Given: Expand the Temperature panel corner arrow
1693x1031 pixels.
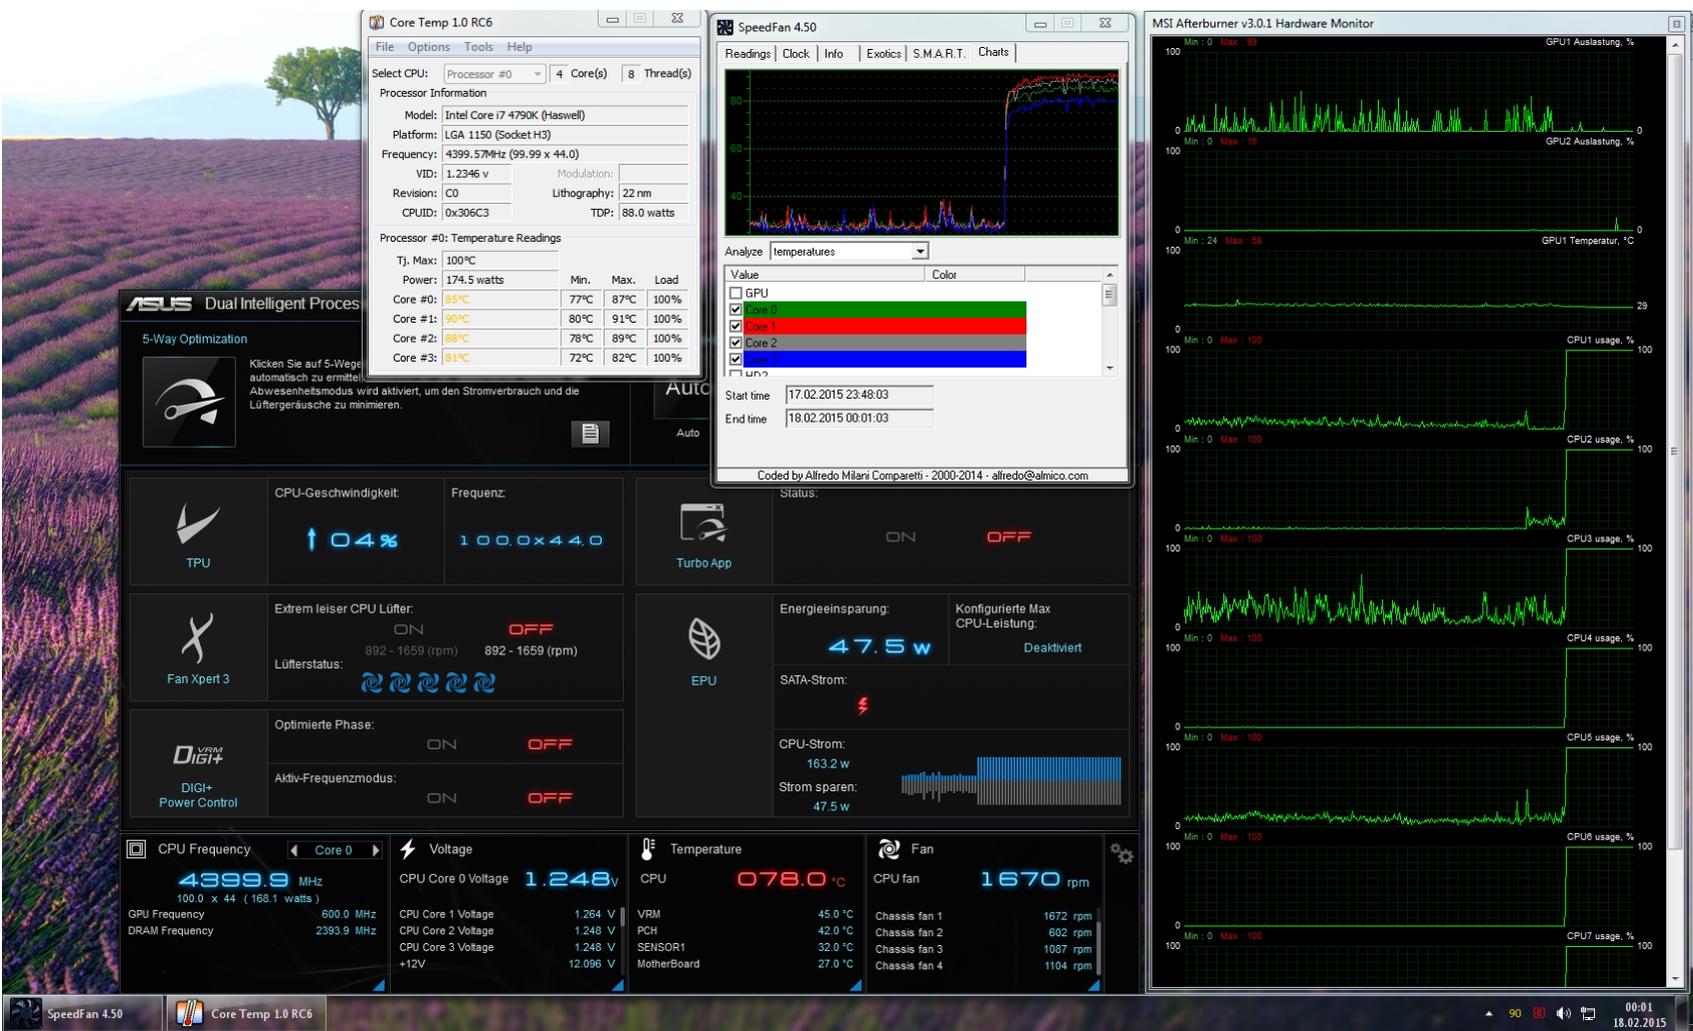Looking at the screenshot, I should click(x=855, y=985).
